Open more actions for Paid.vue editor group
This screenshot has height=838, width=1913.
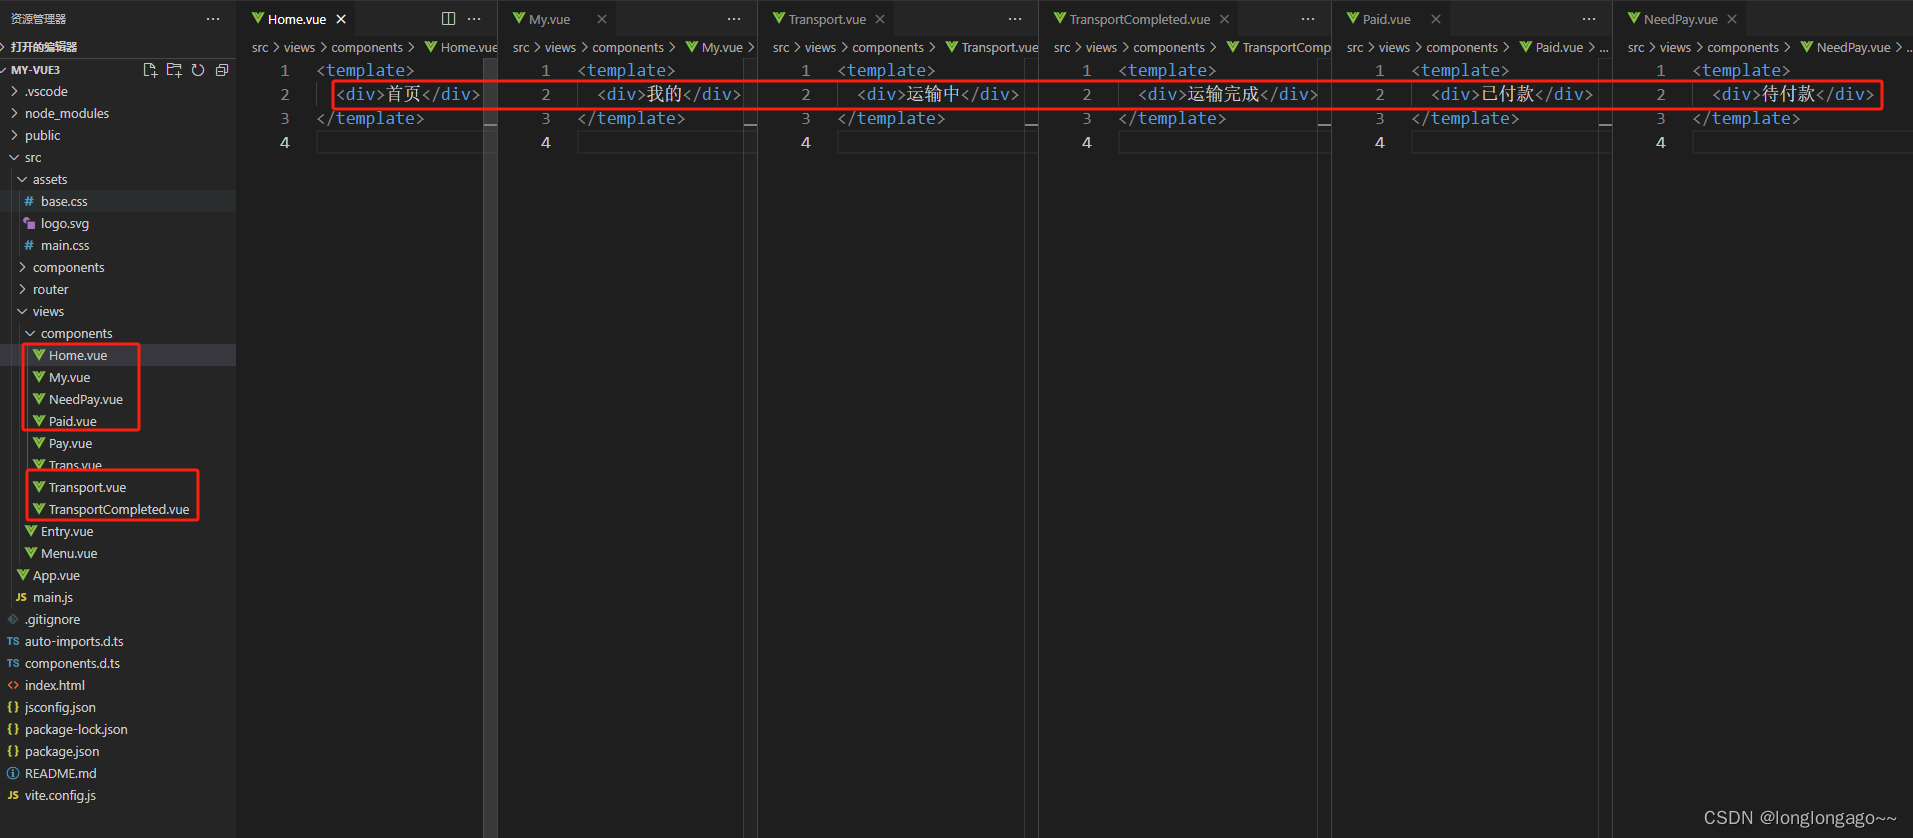pyautogui.click(x=1589, y=19)
